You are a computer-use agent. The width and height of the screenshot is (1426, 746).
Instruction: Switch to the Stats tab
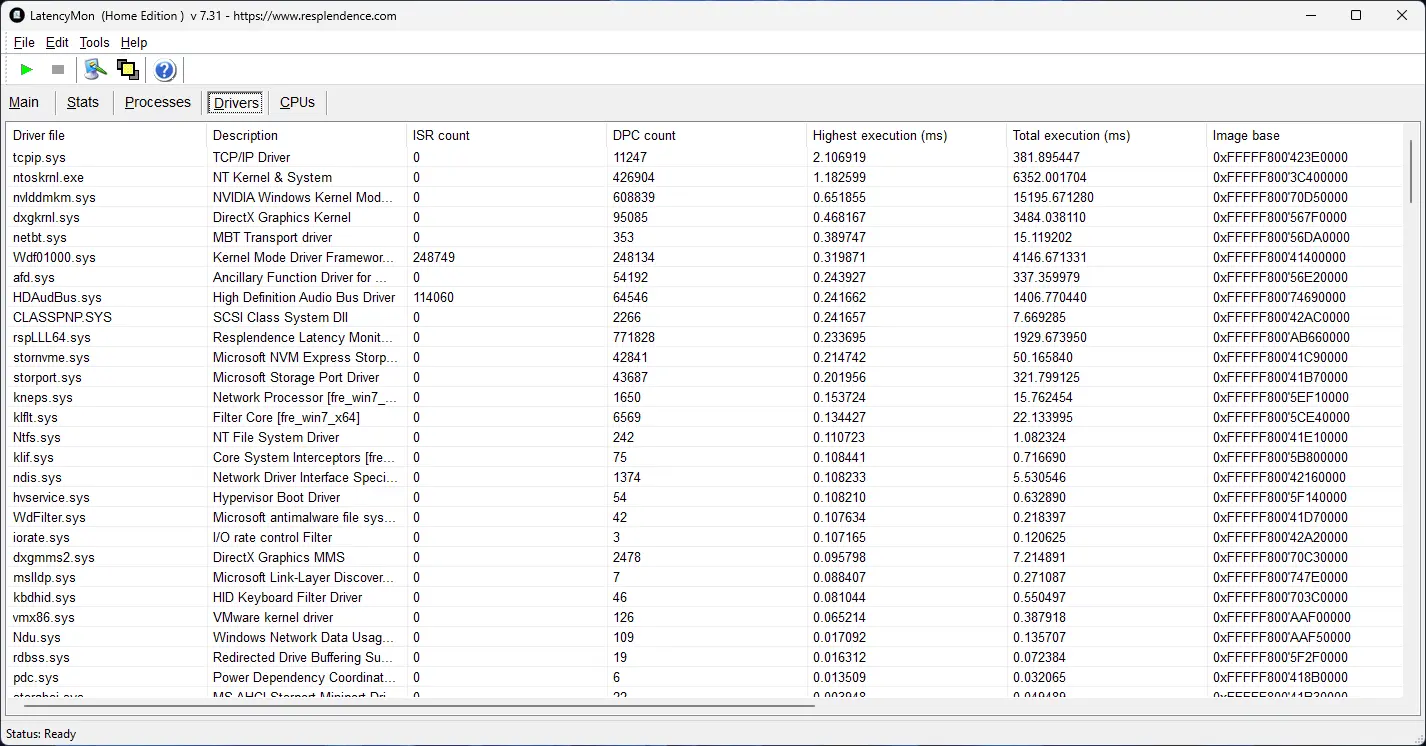[83, 102]
